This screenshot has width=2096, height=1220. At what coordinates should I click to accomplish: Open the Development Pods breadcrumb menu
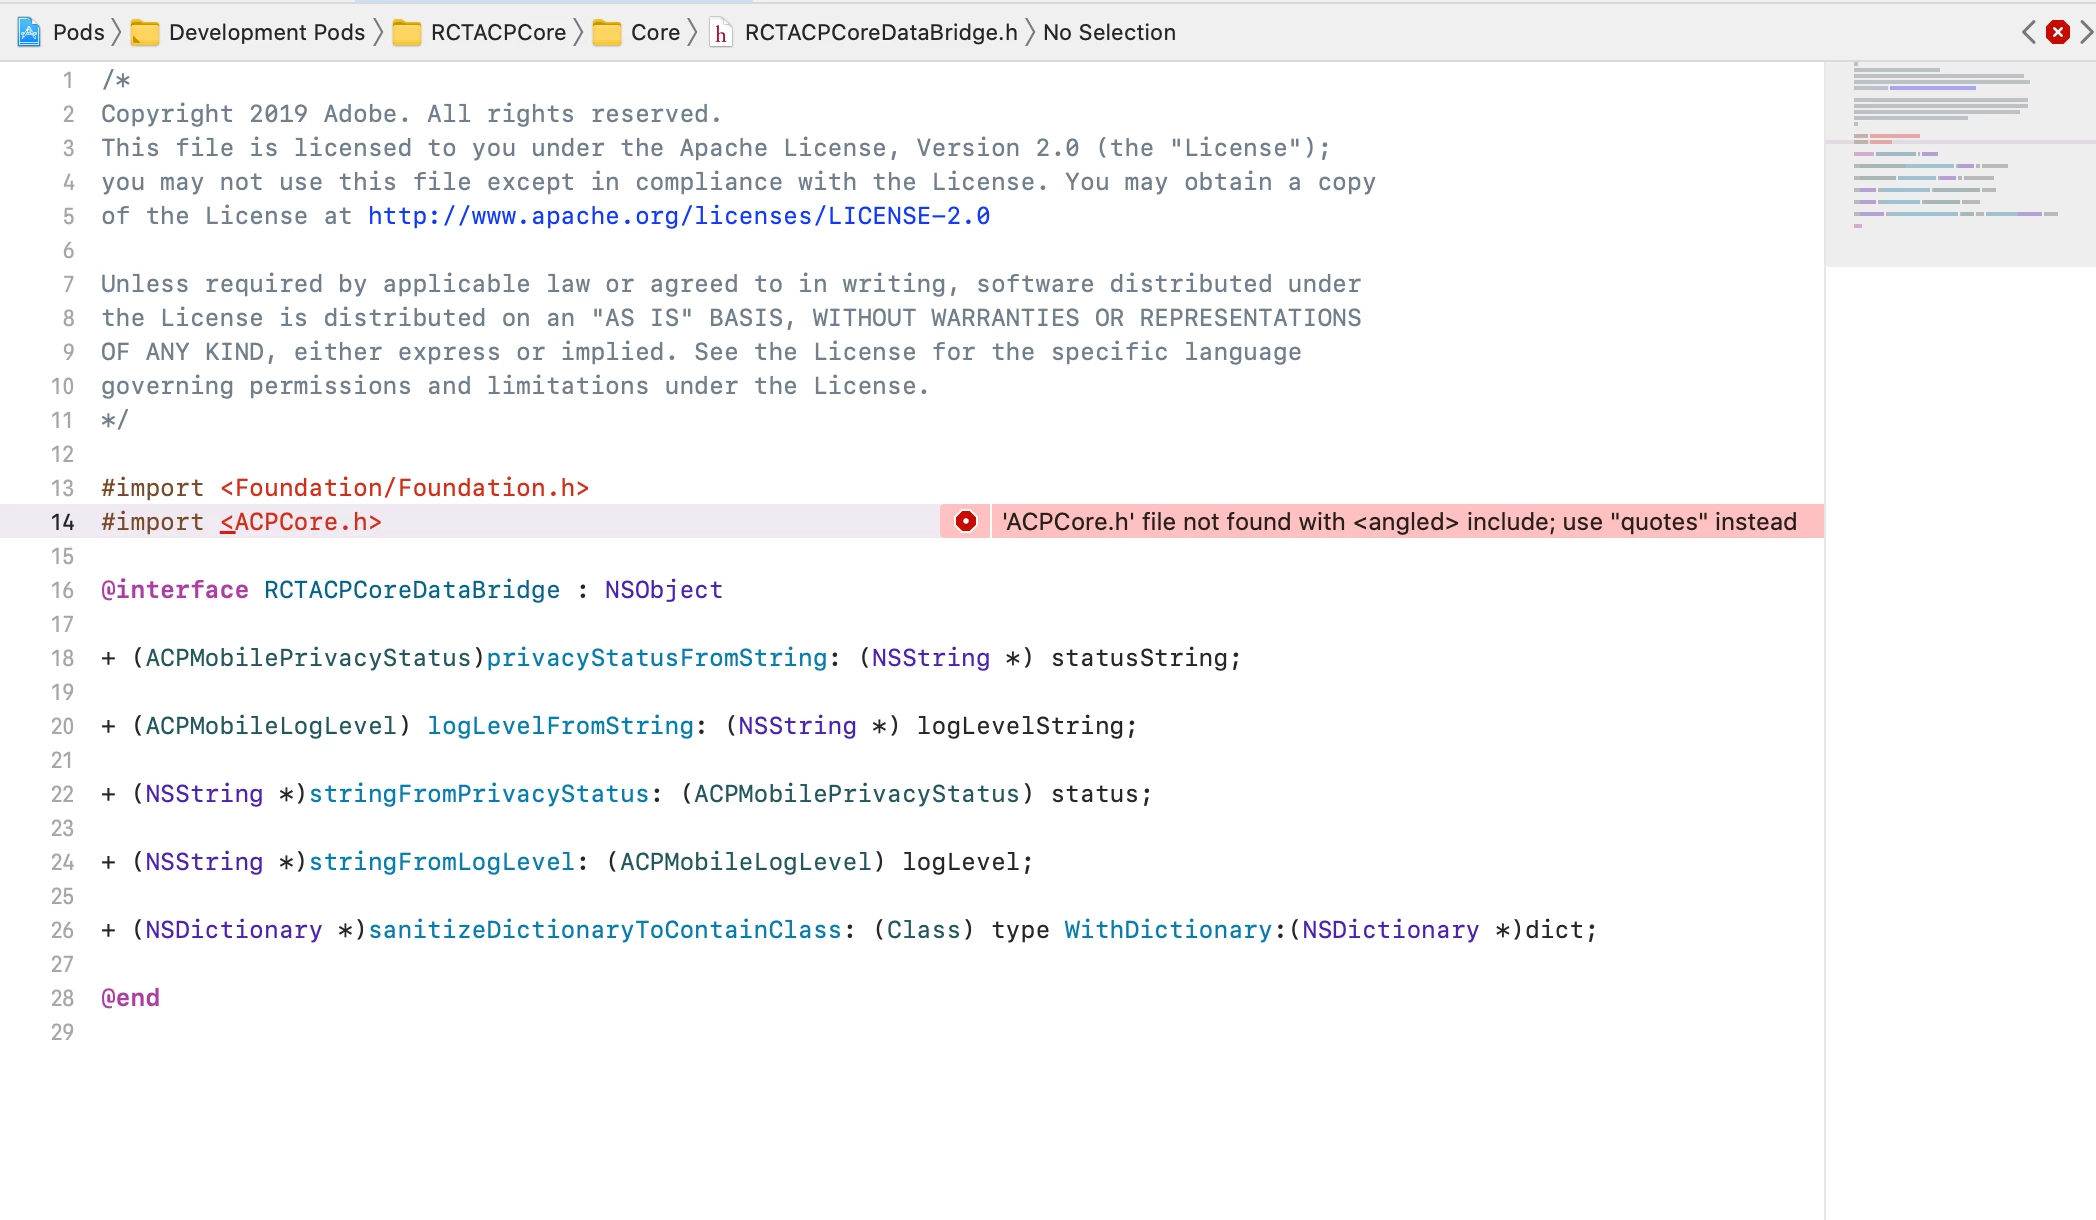pyautogui.click(x=266, y=33)
